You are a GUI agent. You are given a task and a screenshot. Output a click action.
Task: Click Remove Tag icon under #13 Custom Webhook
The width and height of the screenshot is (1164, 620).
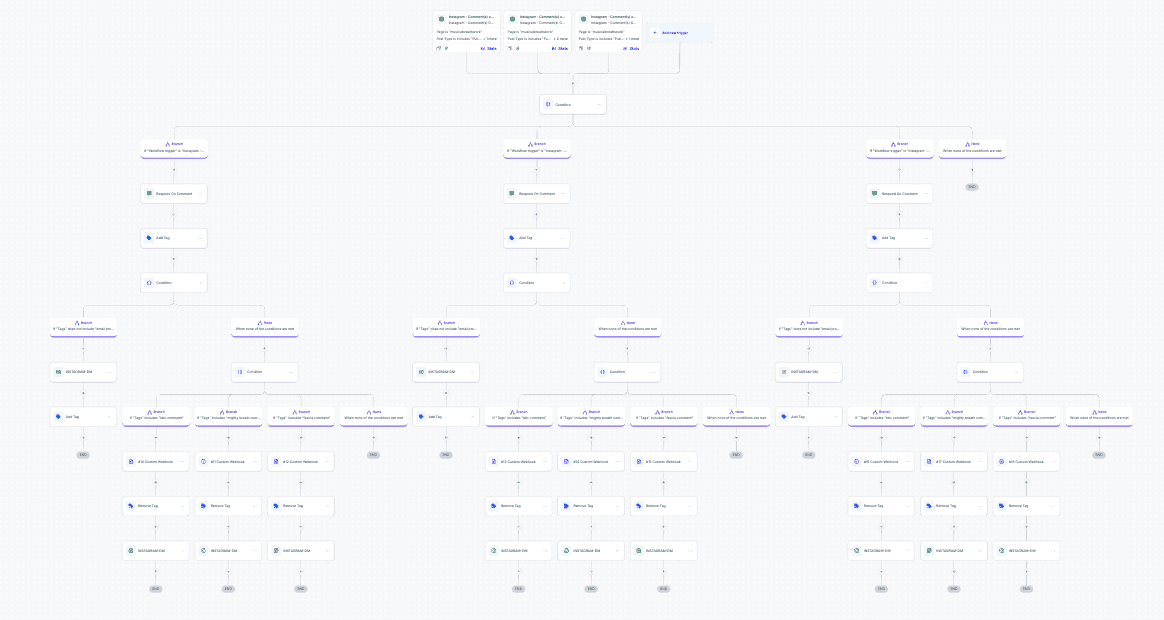click(x=494, y=506)
